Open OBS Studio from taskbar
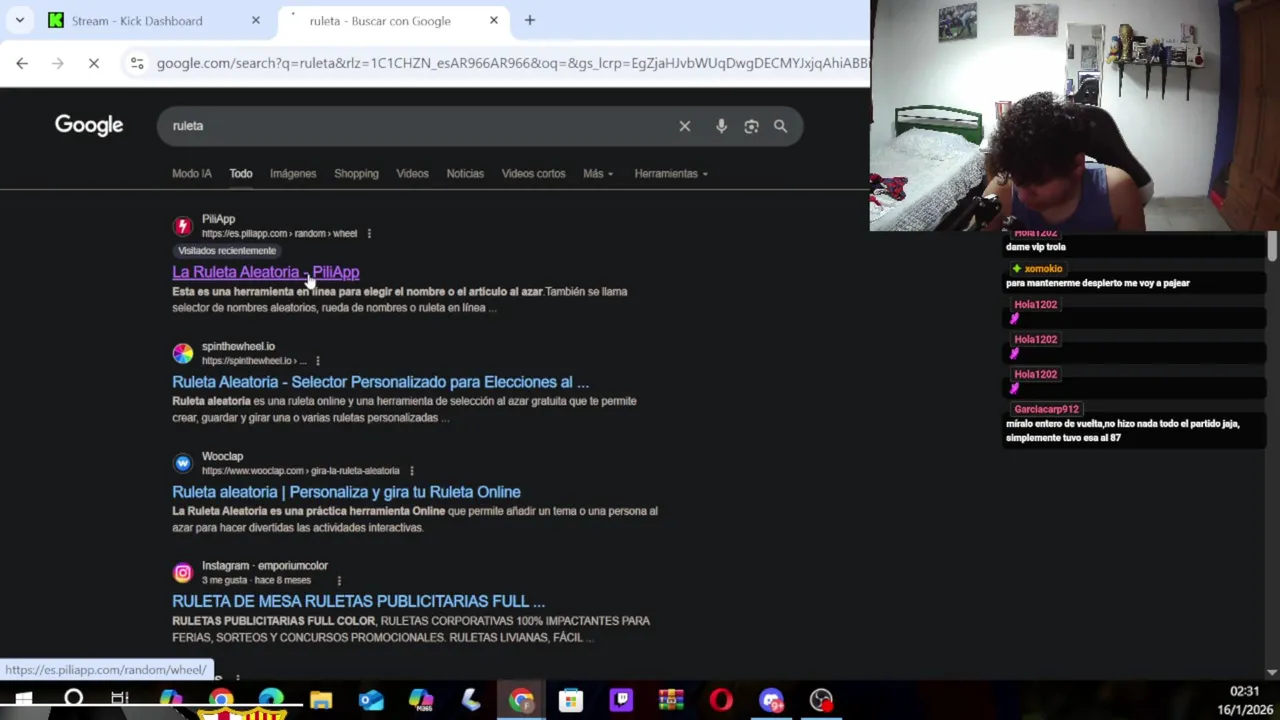 [821, 699]
